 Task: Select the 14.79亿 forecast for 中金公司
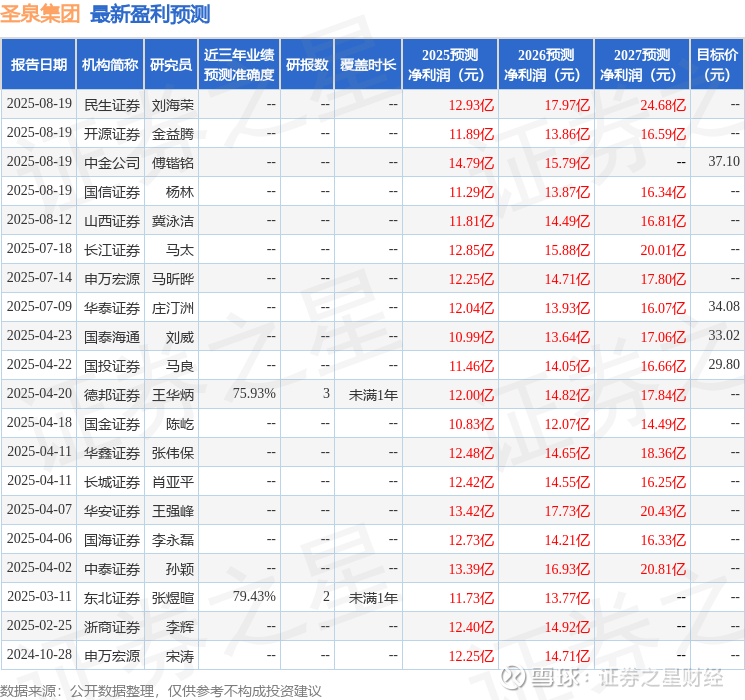471,163
